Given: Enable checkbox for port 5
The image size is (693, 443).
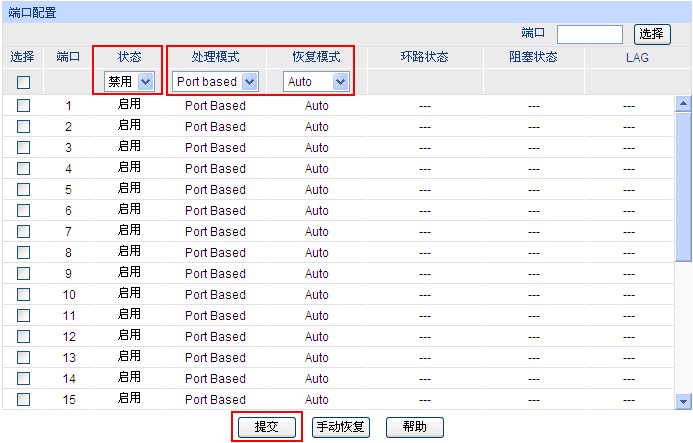Looking at the screenshot, I should click(23, 190).
